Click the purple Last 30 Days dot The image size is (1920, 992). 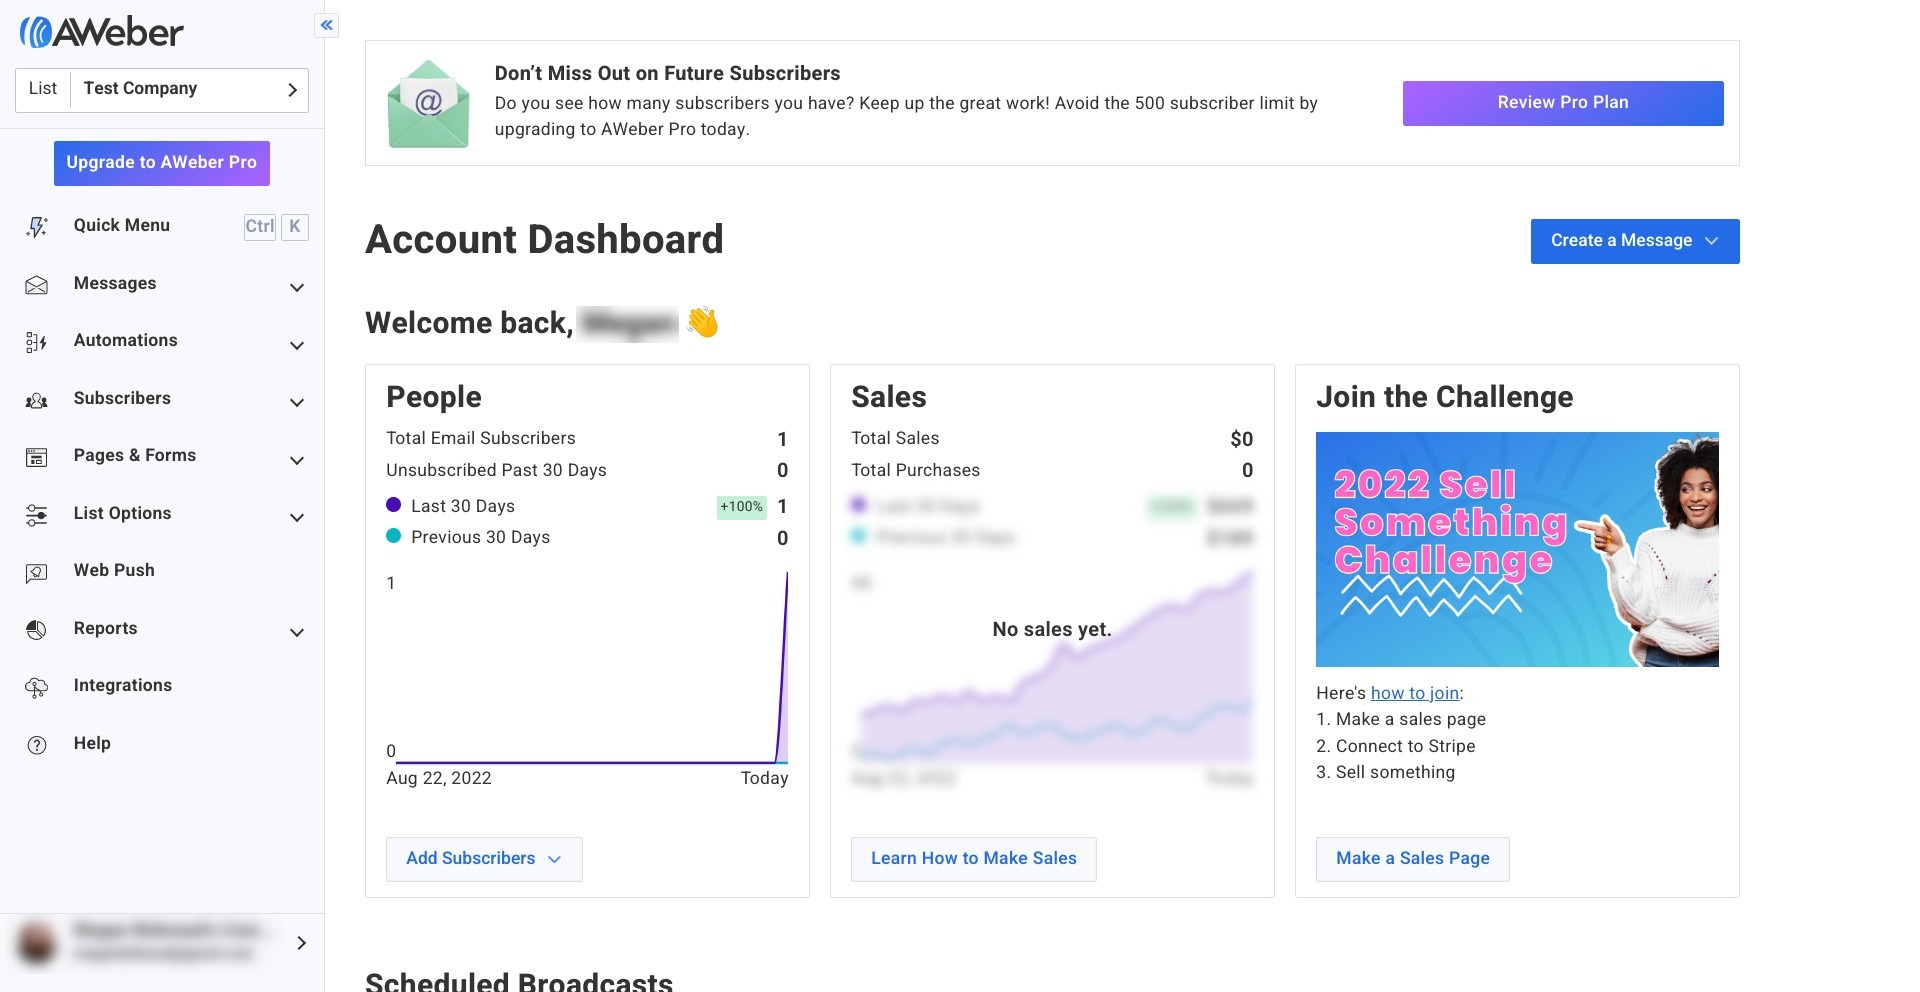pyautogui.click(x=394, y=505)
